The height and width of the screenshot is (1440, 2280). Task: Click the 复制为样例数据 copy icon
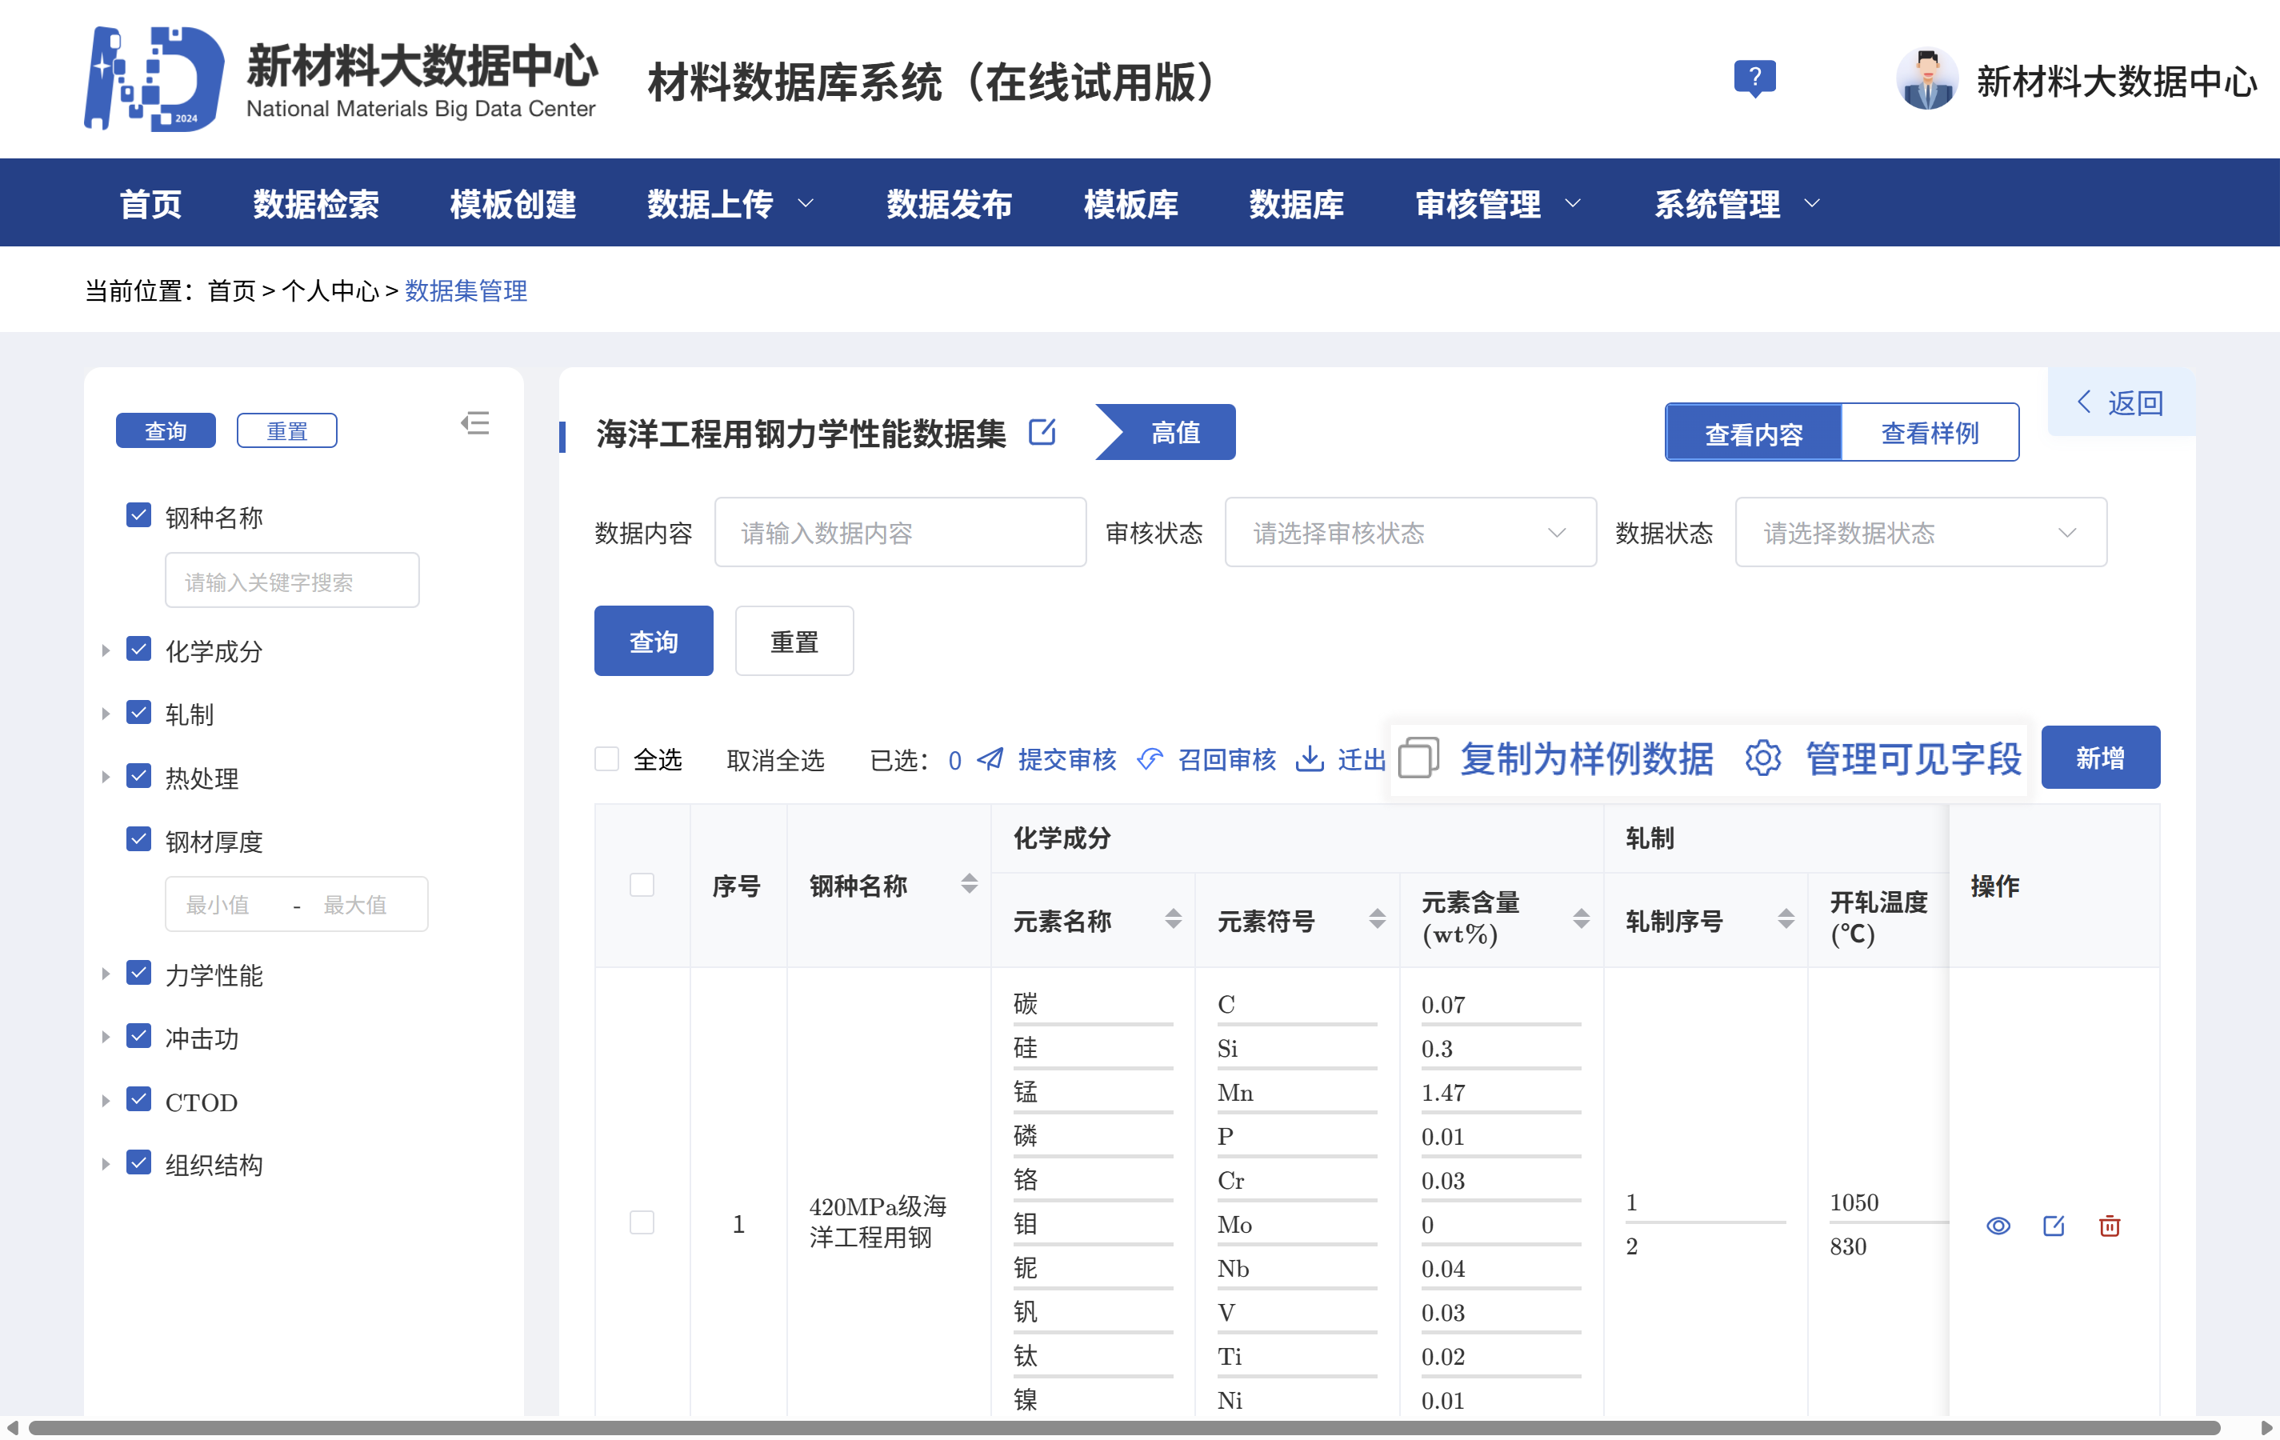point(1418,758)
